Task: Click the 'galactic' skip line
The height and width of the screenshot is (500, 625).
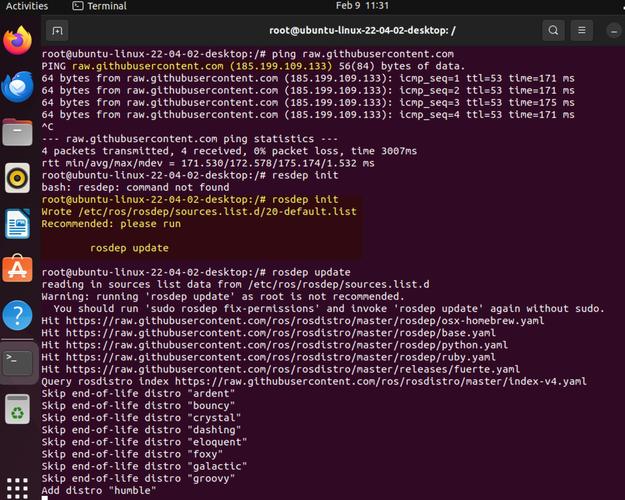Action: point(144,467)
